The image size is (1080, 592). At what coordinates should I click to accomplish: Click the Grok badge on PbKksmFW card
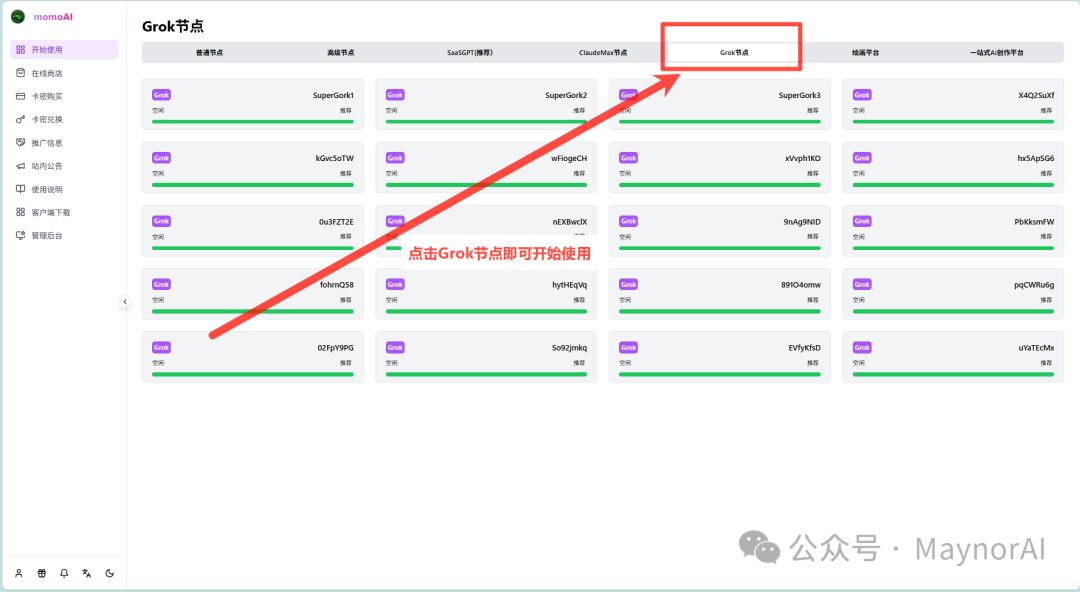[862, 221]
